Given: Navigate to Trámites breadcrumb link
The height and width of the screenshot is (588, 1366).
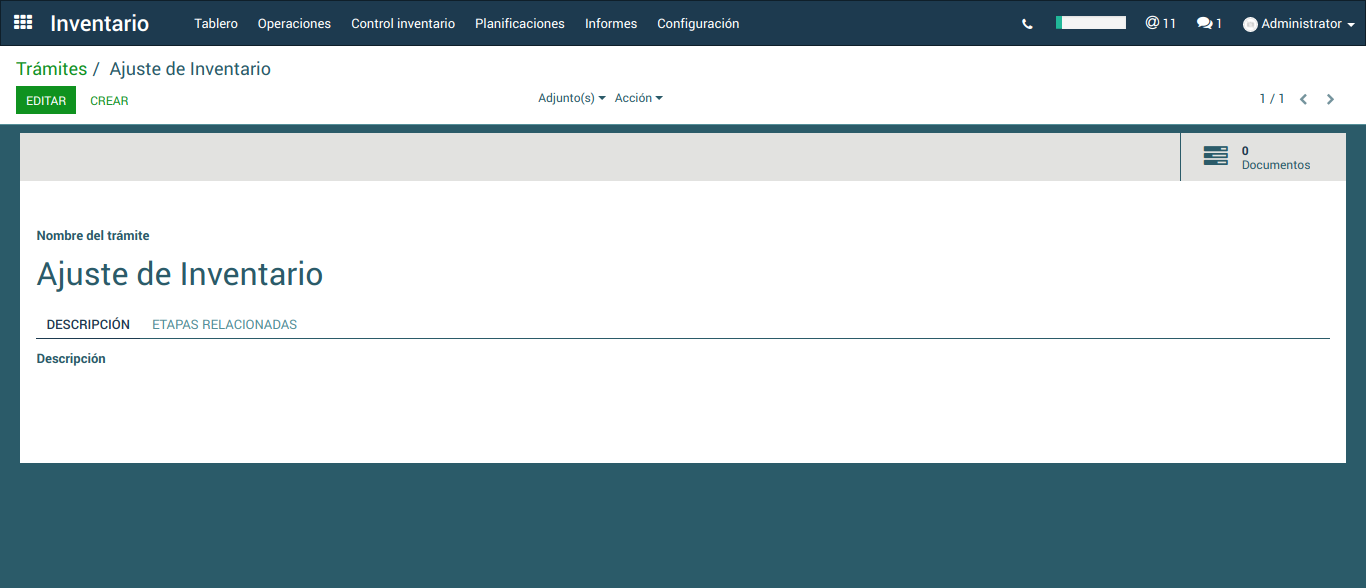Looking at the screenshot, I should (x=51, y=69).
